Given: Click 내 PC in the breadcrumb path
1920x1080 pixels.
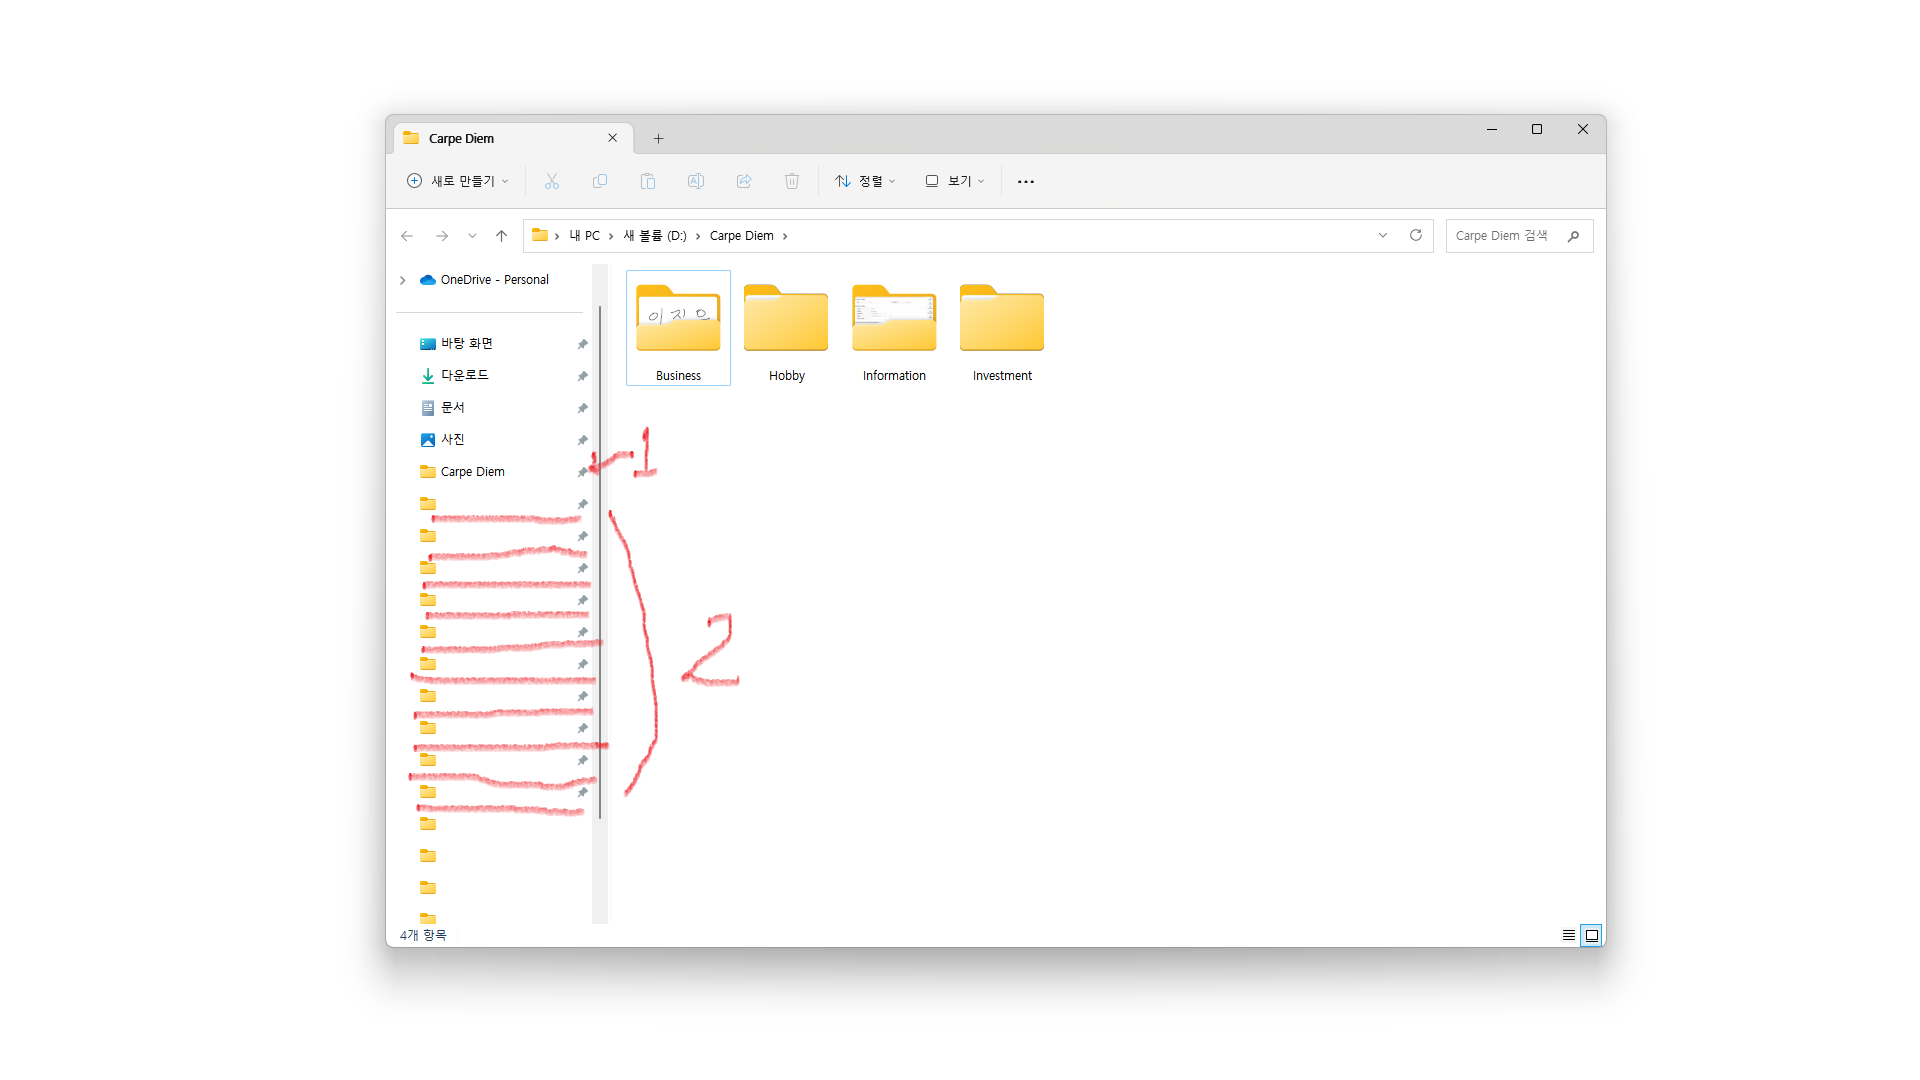Looking at the screenshot, I should (x=585, y=236).
